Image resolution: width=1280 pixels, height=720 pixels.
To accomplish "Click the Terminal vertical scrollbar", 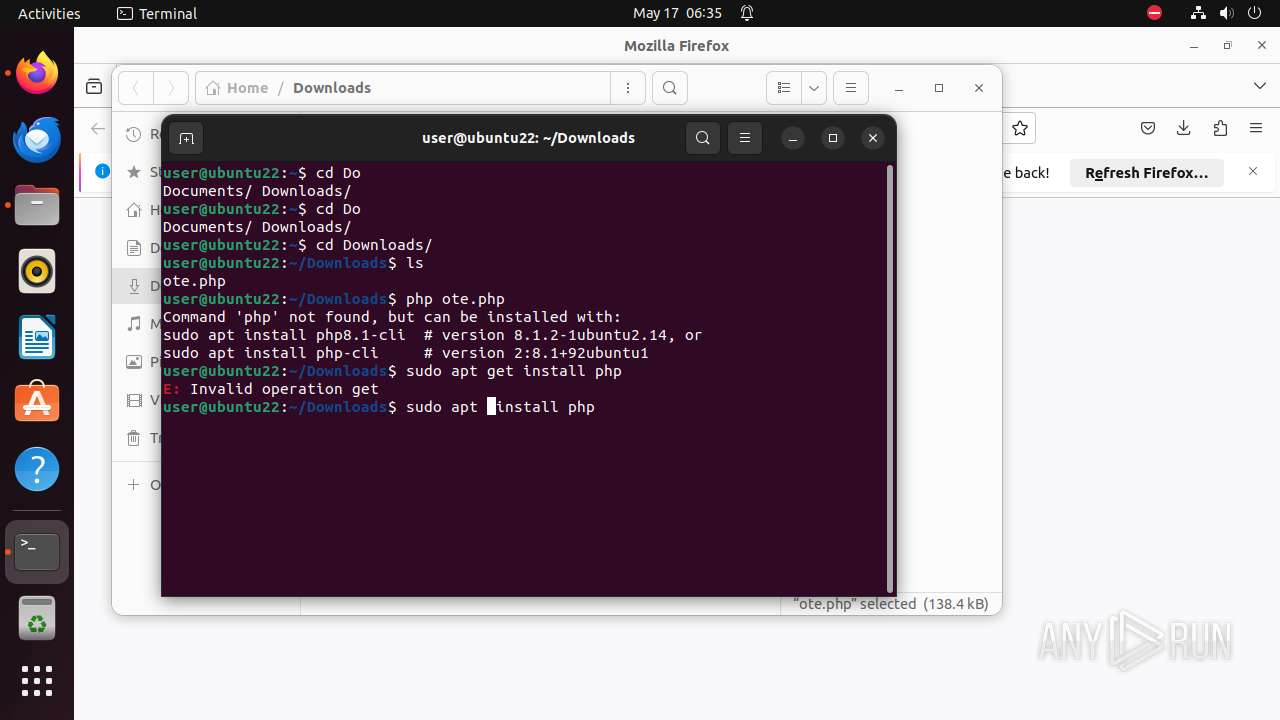I will pyautogui.click(x=889, y=379).
